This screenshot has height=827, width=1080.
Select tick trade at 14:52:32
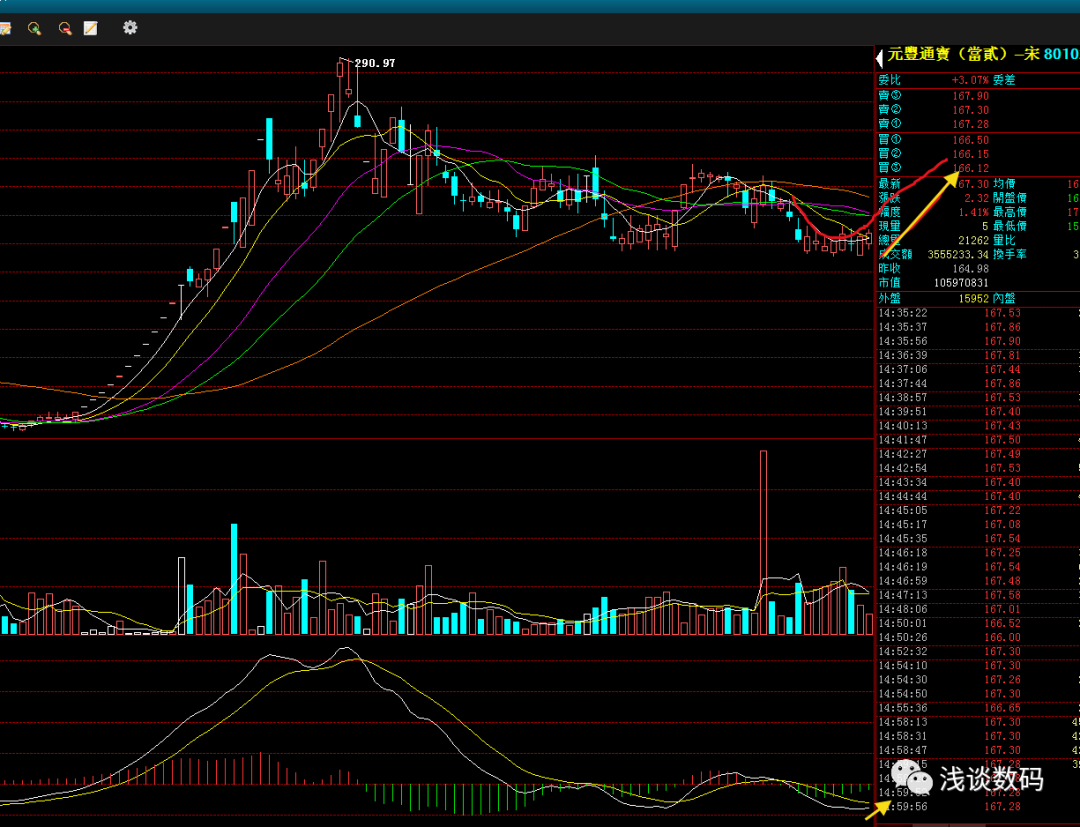coord(977,651)
